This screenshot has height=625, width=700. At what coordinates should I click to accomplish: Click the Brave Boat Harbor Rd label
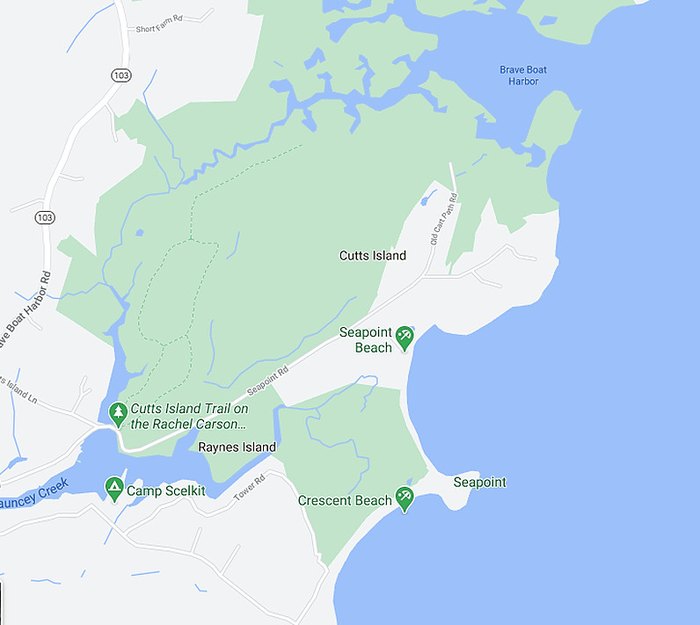[25, 310]
